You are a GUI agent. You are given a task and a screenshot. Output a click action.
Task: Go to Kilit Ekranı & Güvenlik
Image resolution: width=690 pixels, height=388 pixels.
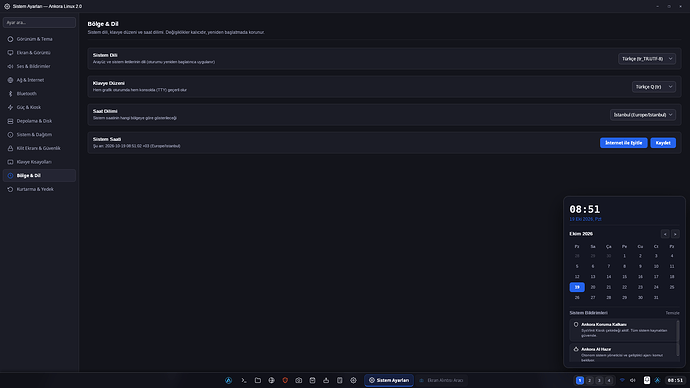pos(39,148)
